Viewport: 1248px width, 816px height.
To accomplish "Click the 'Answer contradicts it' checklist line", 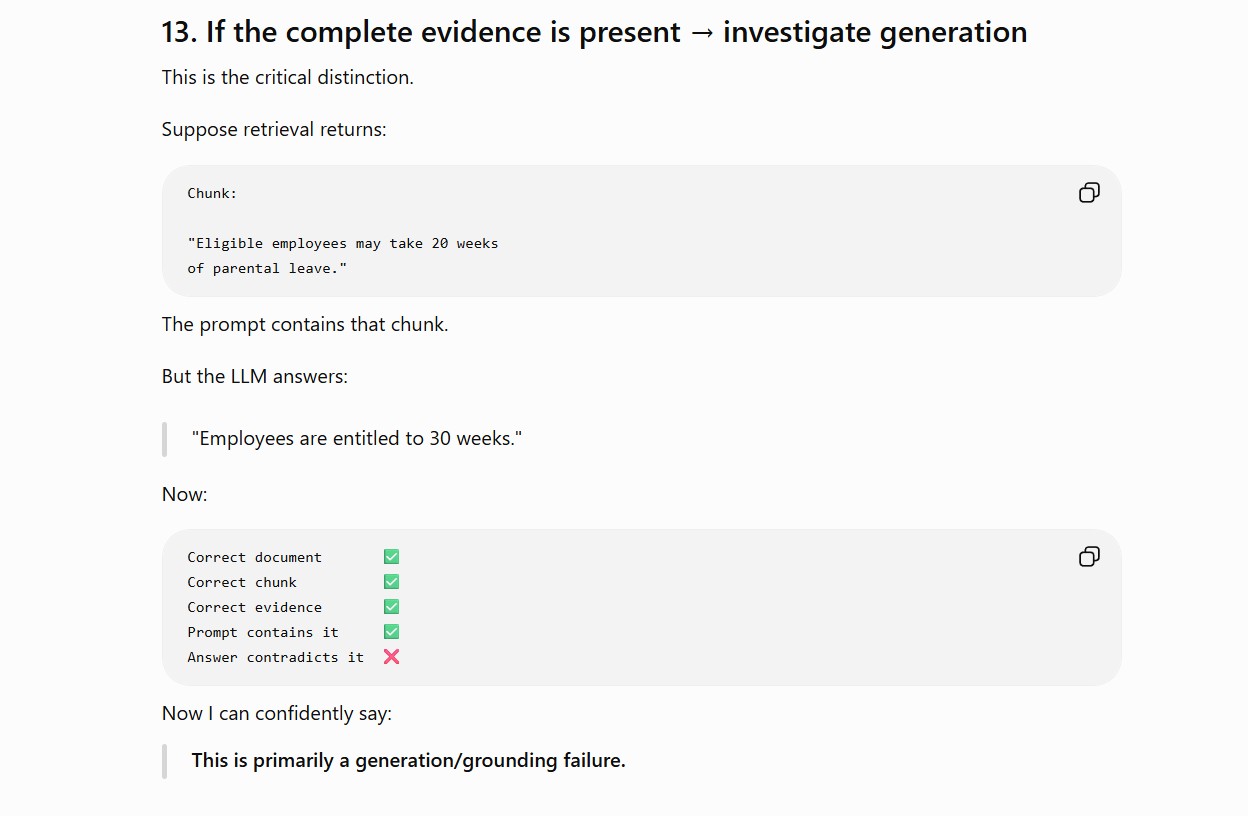I will pyautogui.click(x=275, y=657).
